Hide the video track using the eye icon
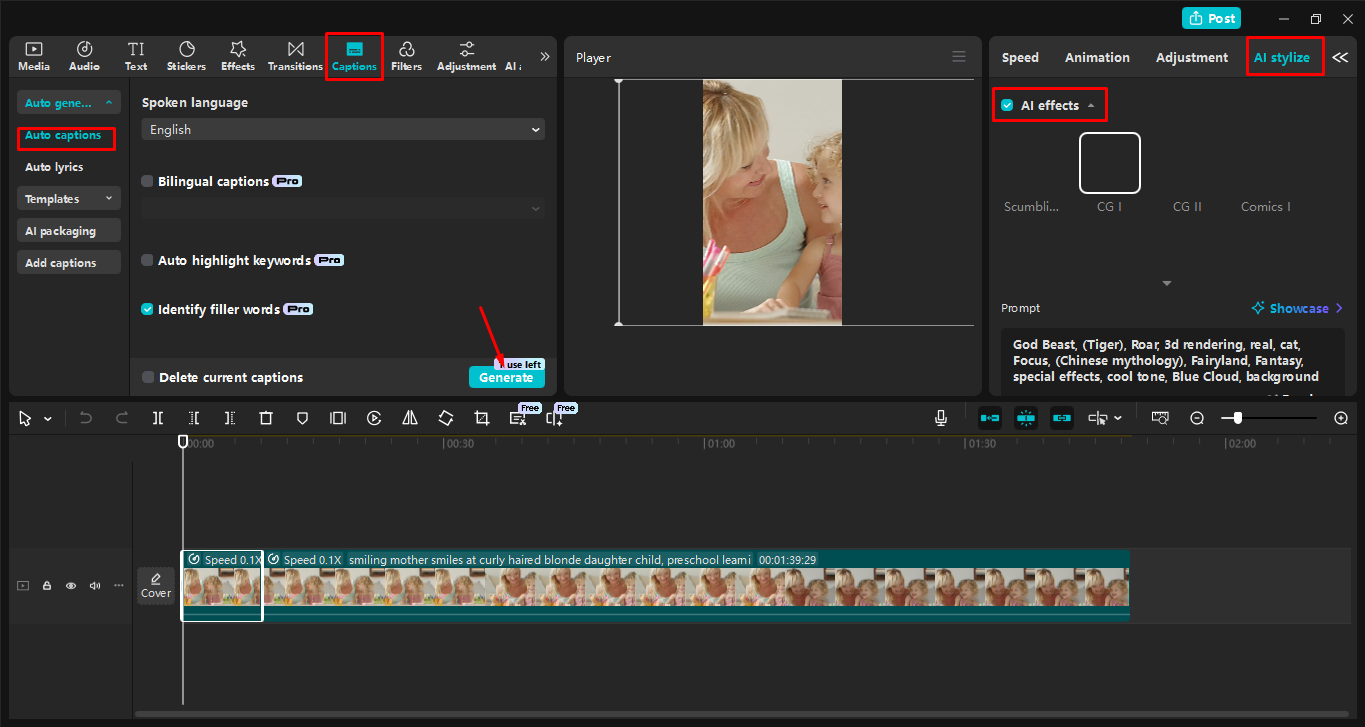 pyautogui.click(x=71, y=586)
